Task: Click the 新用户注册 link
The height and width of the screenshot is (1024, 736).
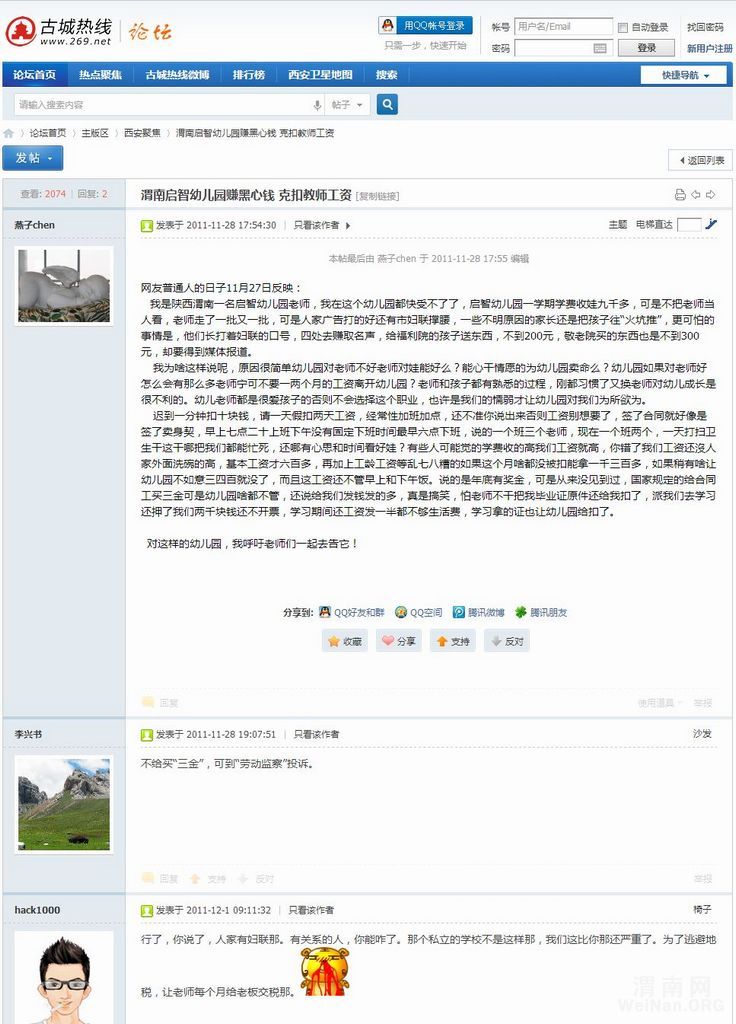Action: (709, 48)
